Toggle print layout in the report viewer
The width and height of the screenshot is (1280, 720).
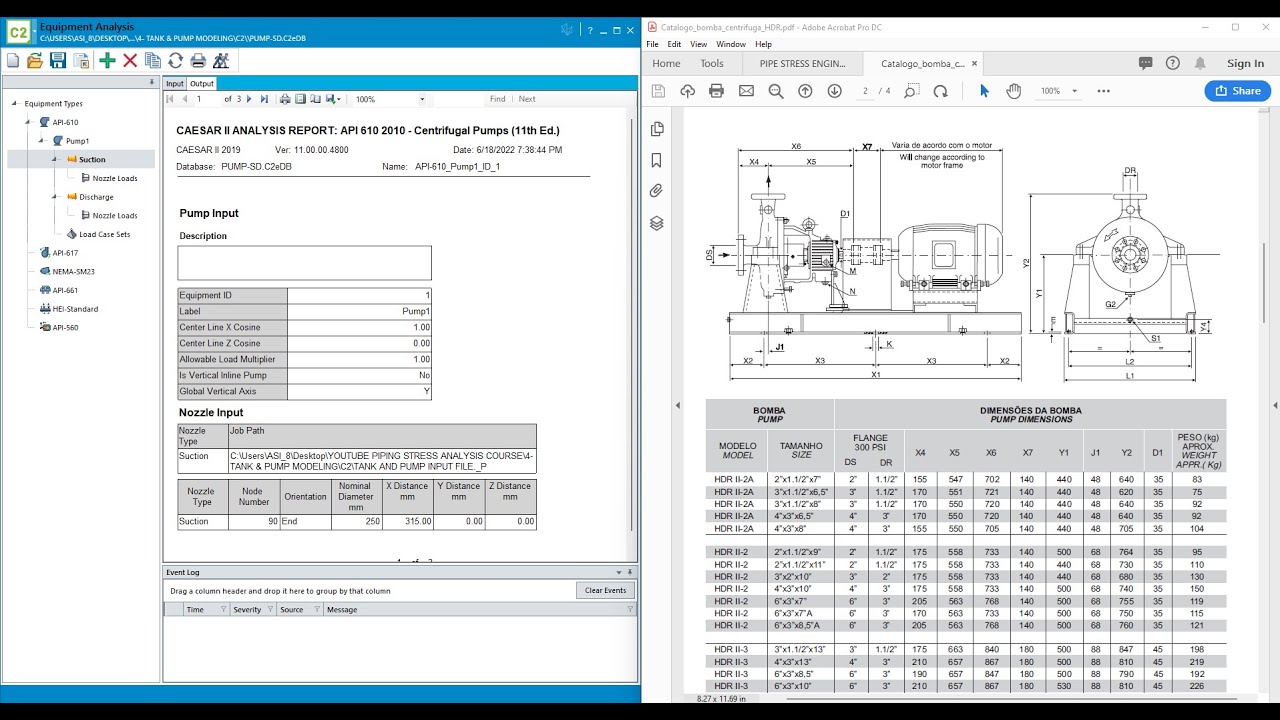[300, 99]
